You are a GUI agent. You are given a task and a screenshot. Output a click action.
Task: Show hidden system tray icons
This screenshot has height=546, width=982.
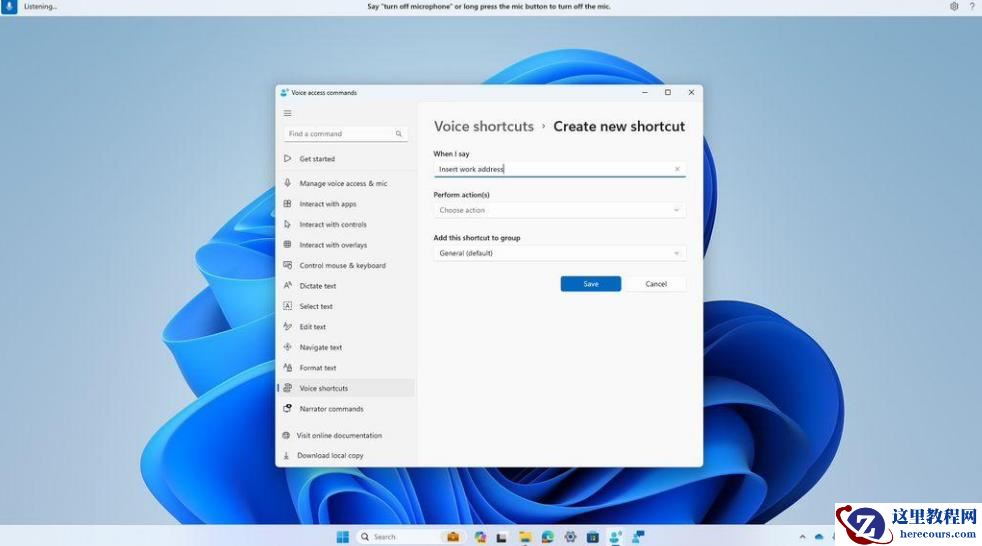tap(802, 537)
